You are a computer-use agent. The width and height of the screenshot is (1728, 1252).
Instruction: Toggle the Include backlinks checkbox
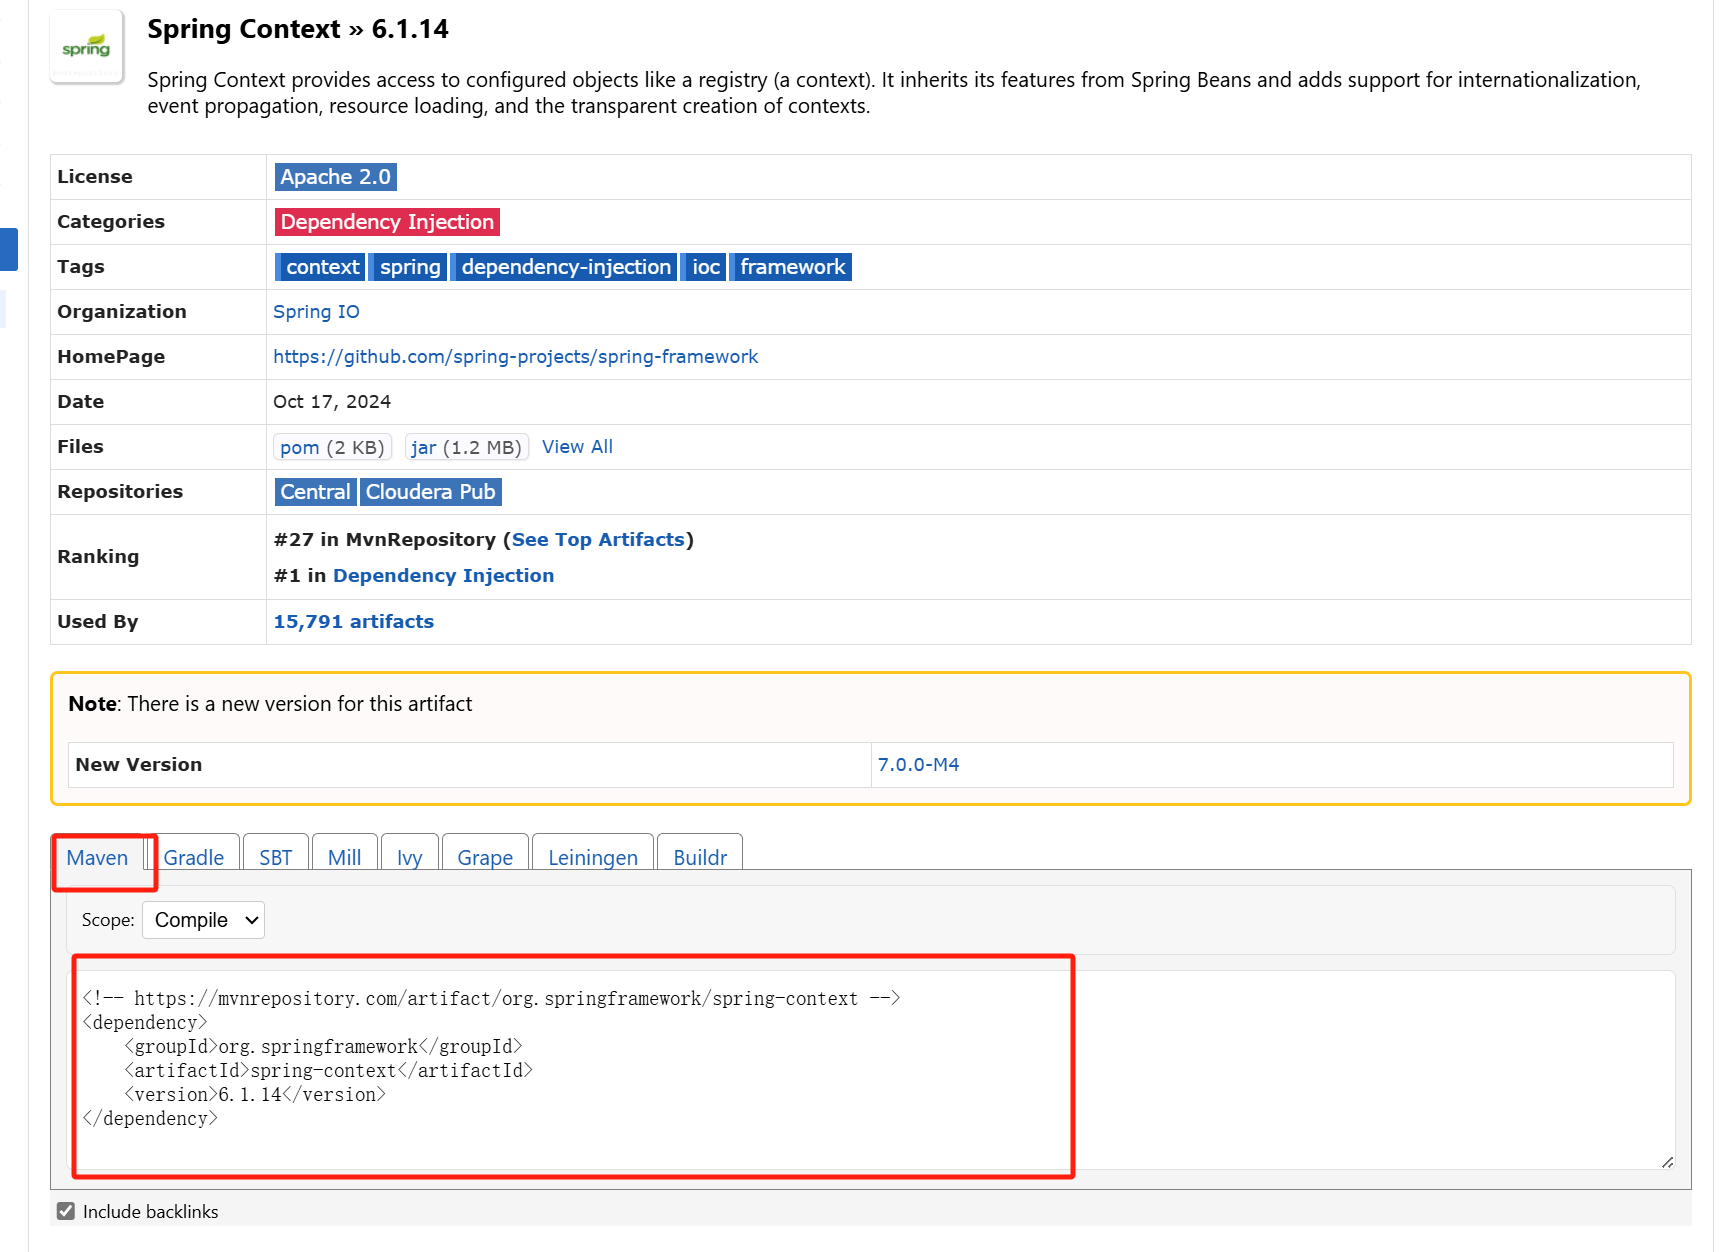click(x=66, y=1211)
